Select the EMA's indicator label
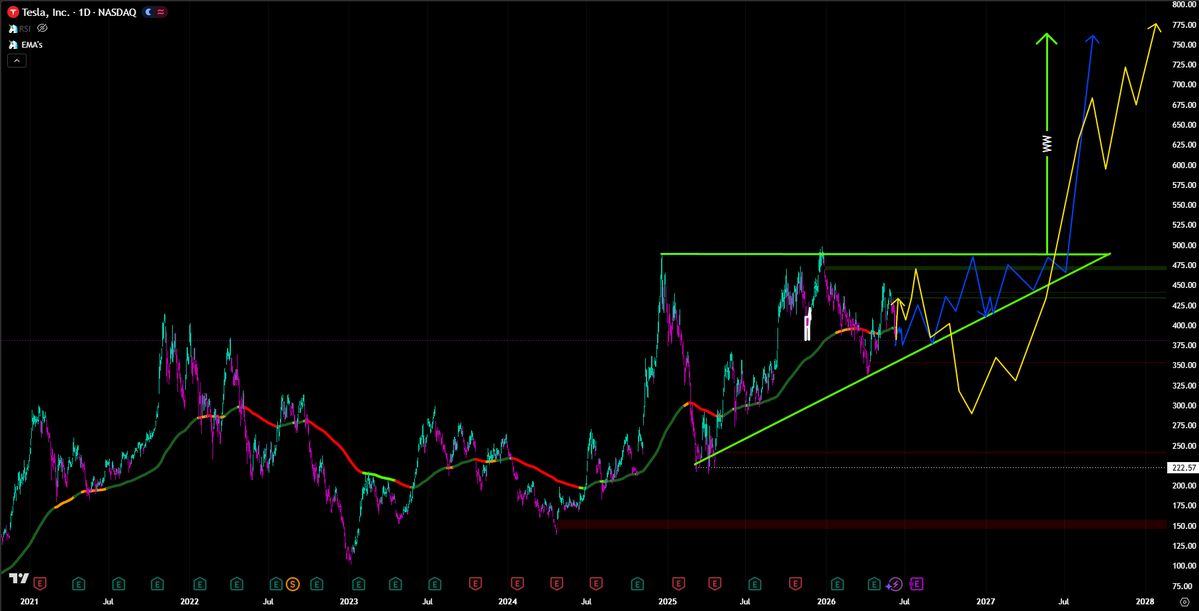1199x611 pixels. pyautogui.click(x=31, y=44)
